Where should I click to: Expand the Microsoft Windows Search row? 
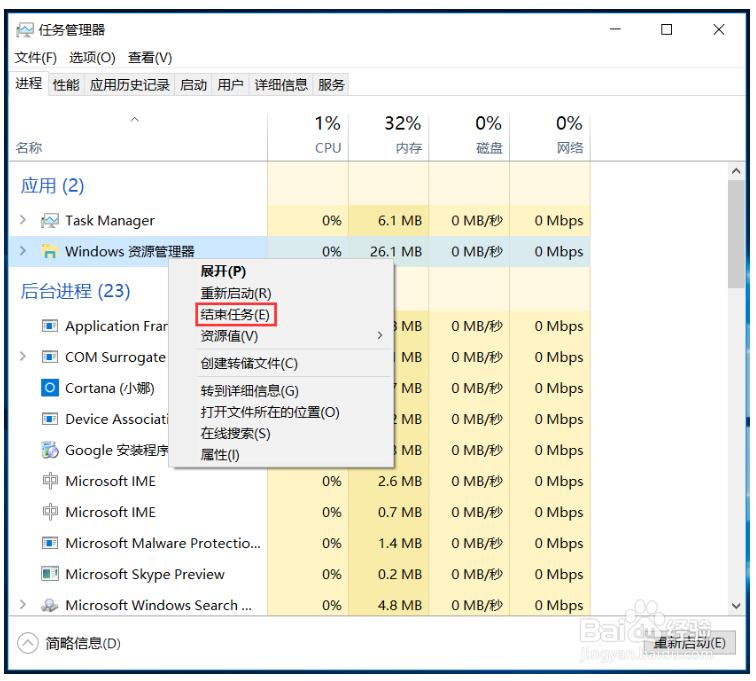[x=23, y=604]
